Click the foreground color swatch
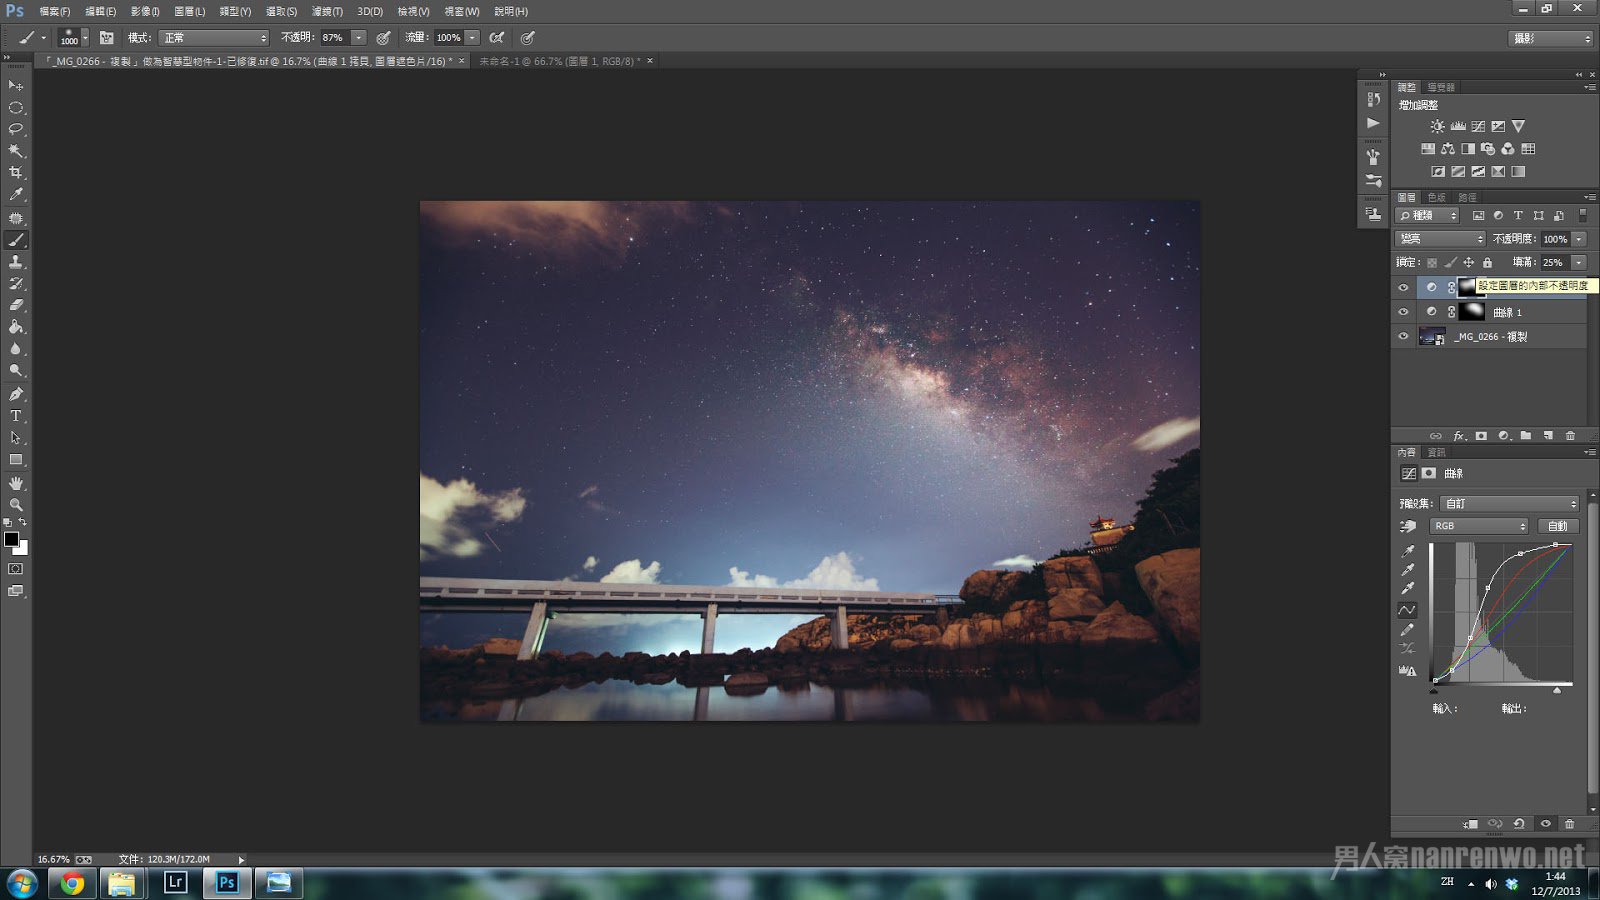Viewport: 1600px width, 900px height. click(x=11, y=540)
